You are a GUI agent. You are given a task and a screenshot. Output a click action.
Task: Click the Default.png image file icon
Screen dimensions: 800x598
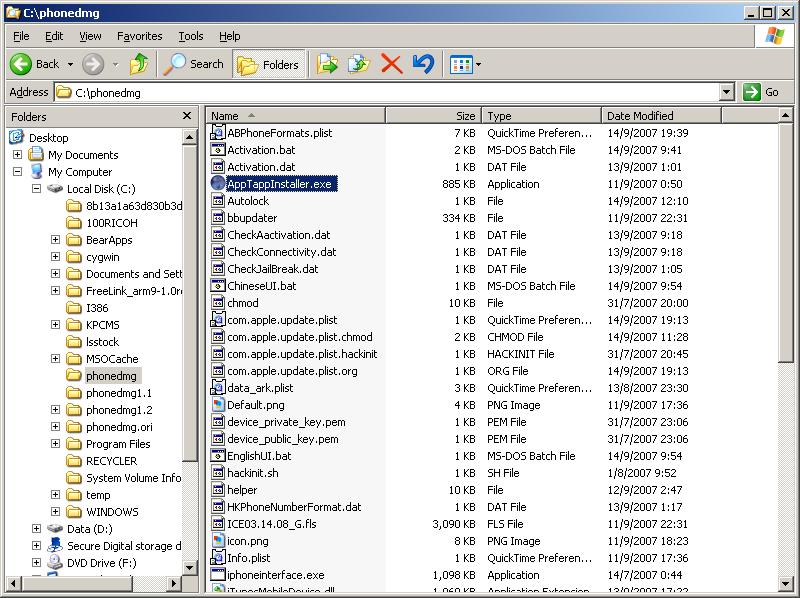click(218, 405)
